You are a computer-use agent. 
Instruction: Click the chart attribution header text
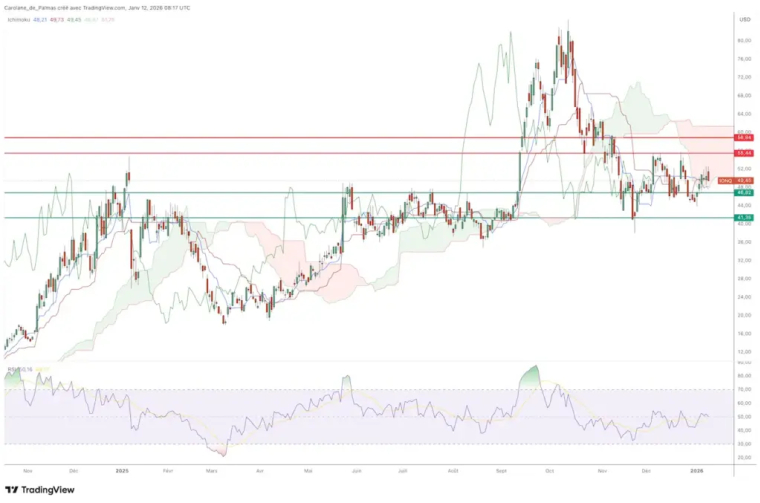click(97, 8)
